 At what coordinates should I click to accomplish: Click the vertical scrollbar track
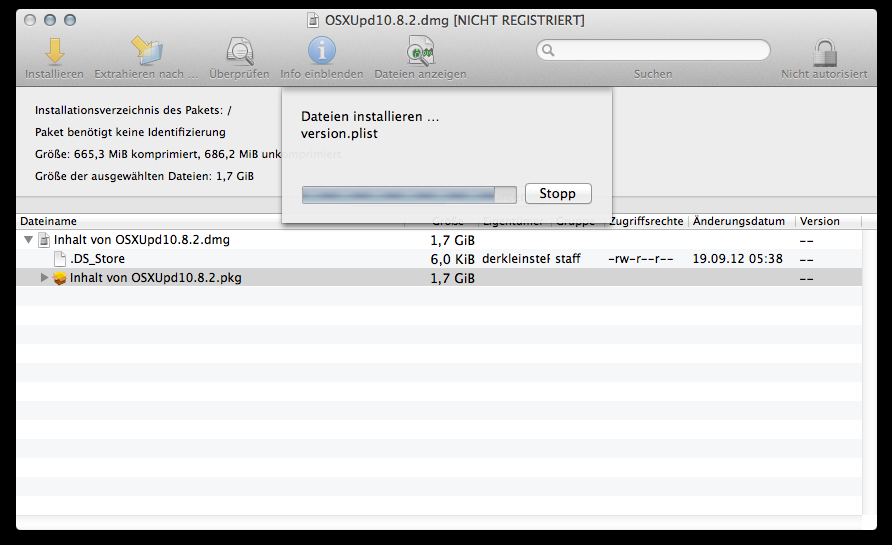tap(869, 373)
